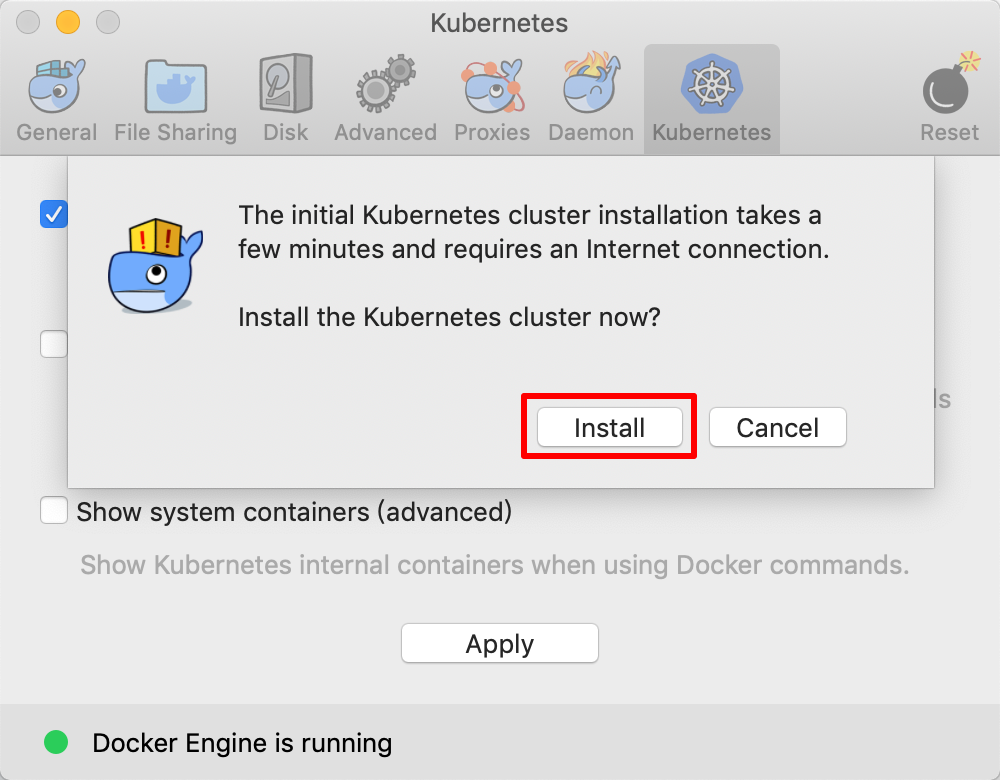Switch to the Daemon tab label

click(x=591, y=132)
